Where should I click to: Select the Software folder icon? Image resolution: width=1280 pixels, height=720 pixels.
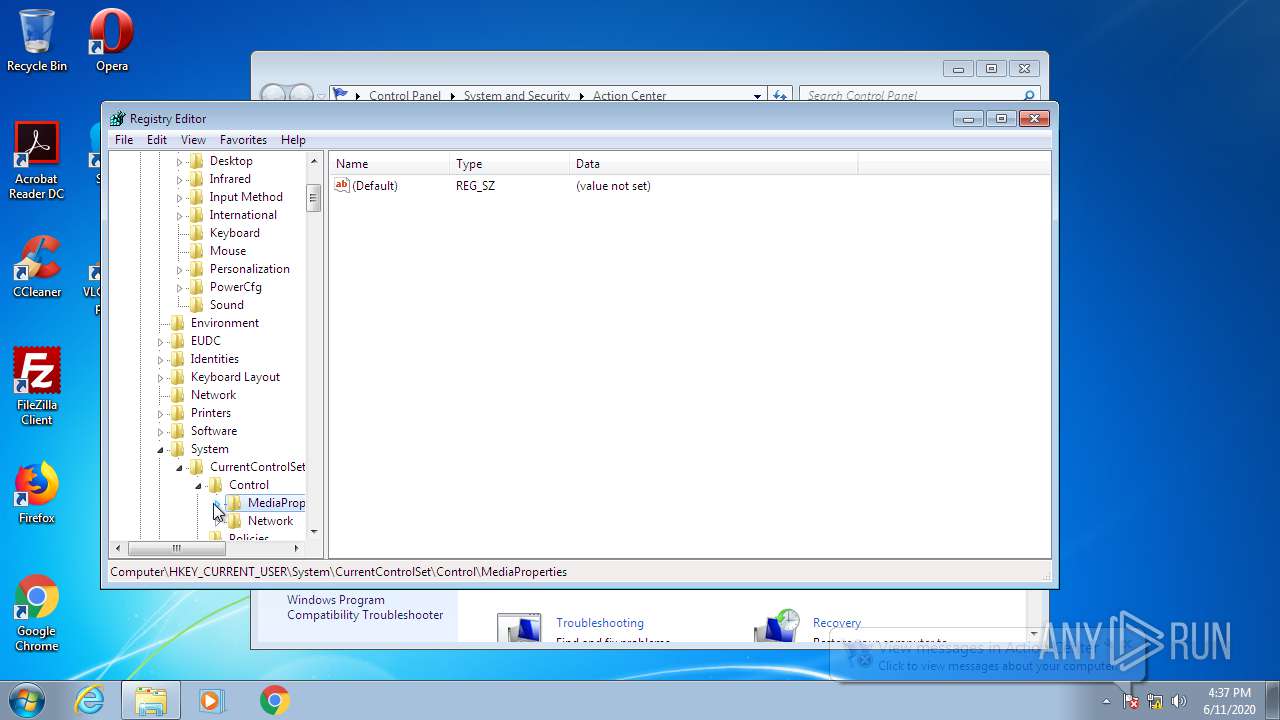coord(177,431)
